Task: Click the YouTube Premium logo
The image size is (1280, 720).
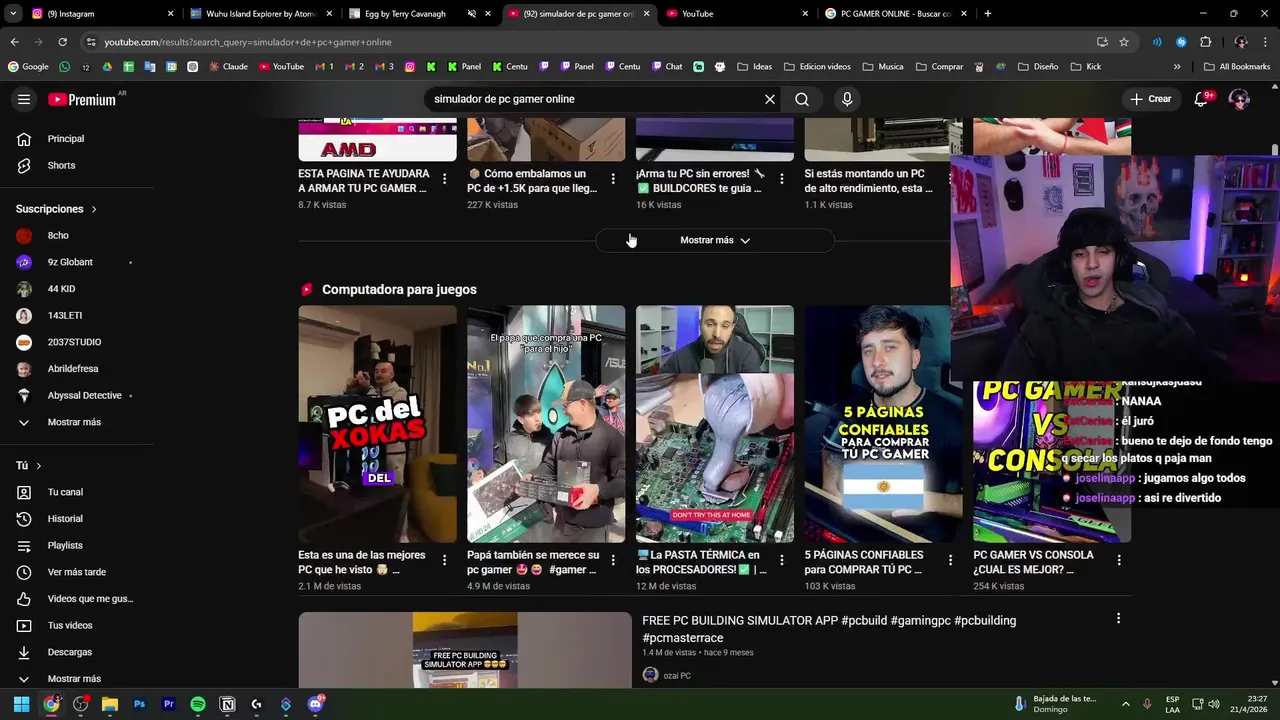Action: pyautogui.click(x=82, y=99)
